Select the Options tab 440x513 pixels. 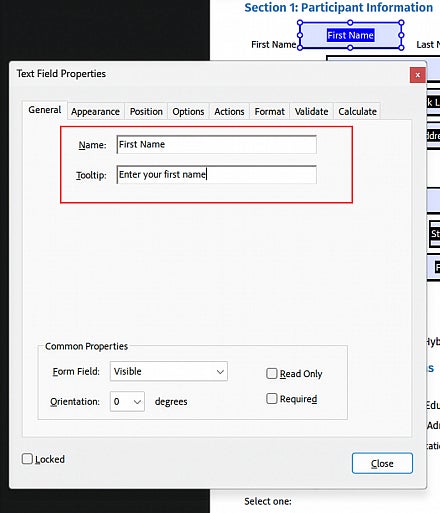coord(188,111)
